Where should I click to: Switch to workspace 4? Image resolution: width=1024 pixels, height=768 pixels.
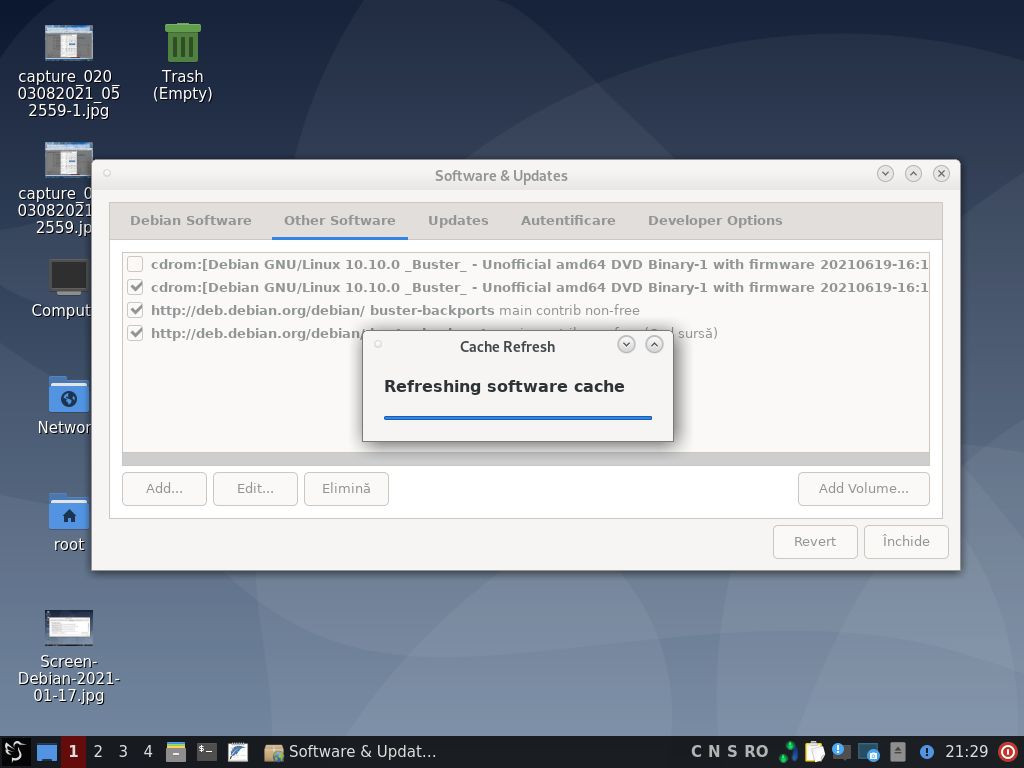click(148, 752)
